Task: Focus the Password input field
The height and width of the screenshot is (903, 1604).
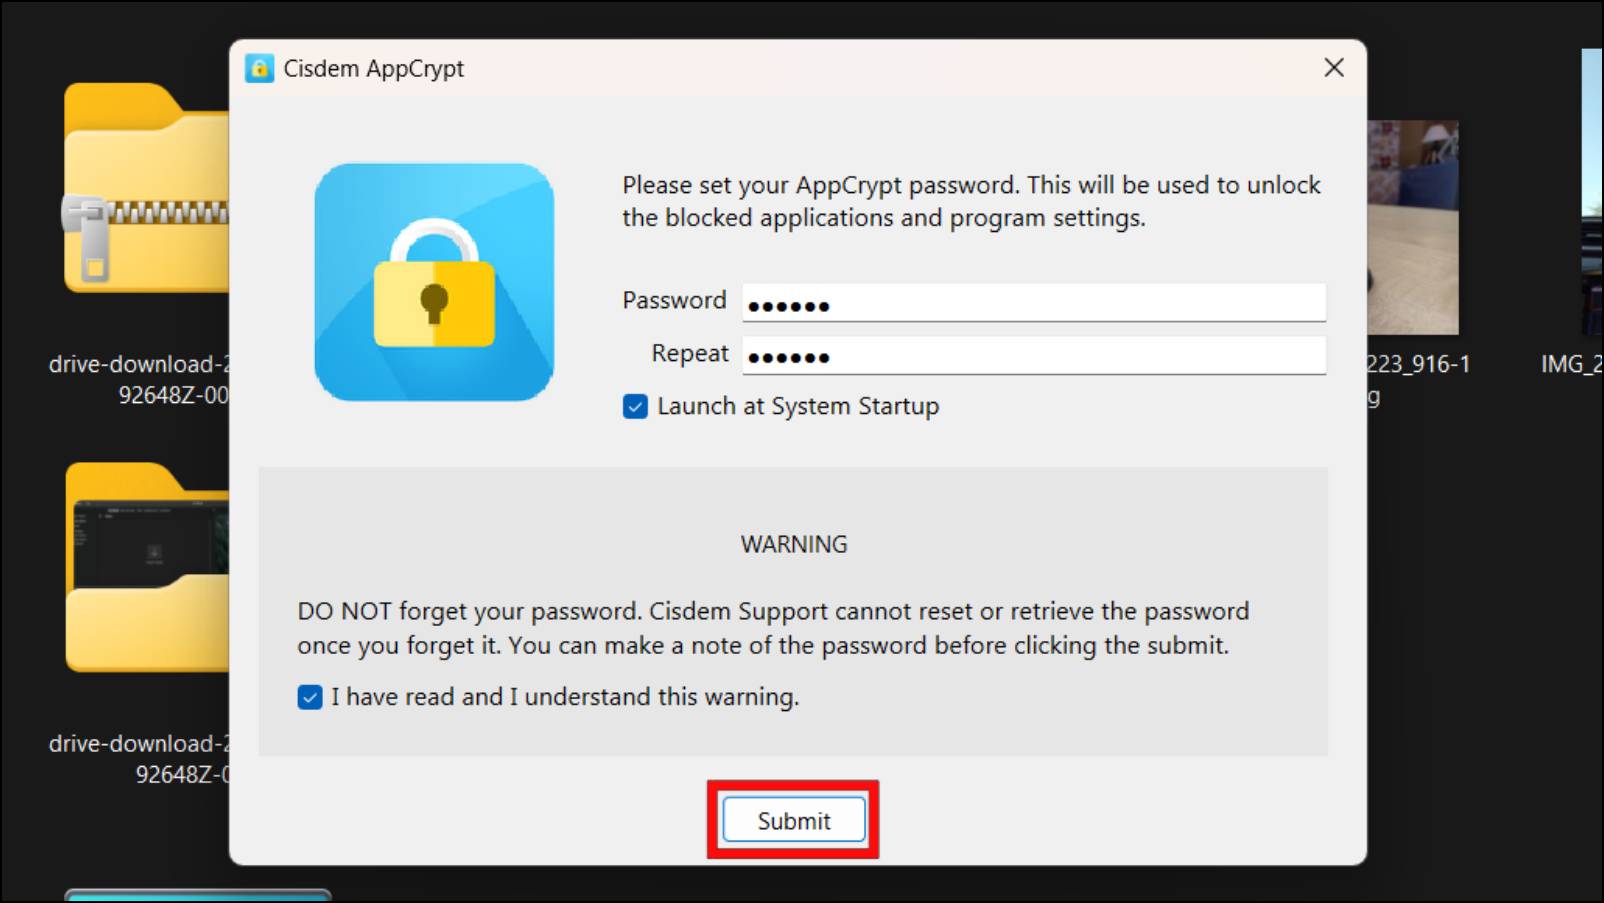Action: pyautogui.click(x=1034, y=302)
